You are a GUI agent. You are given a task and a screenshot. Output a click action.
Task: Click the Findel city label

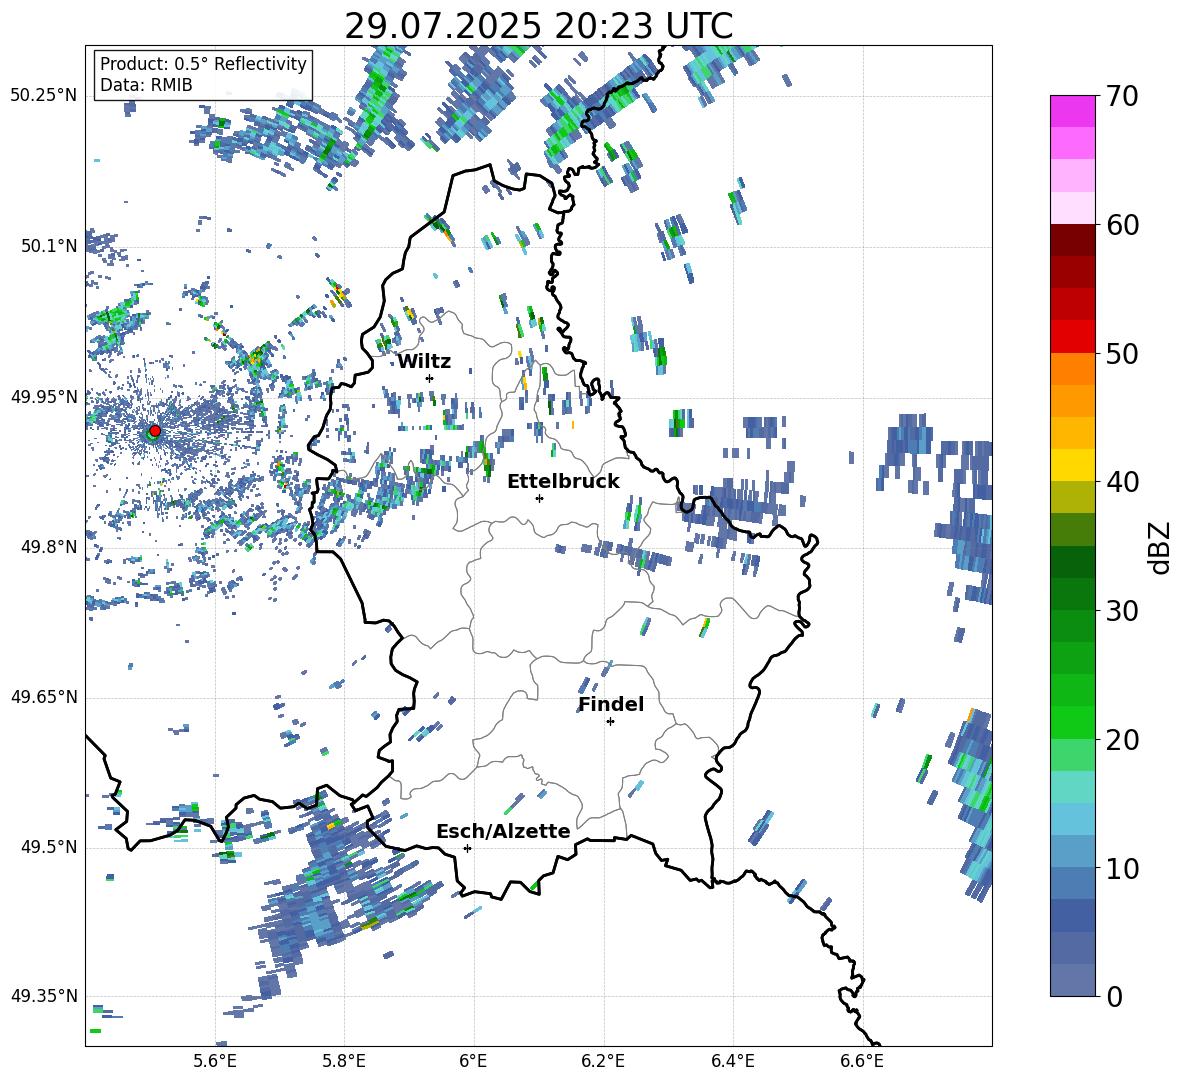[611, 704]
